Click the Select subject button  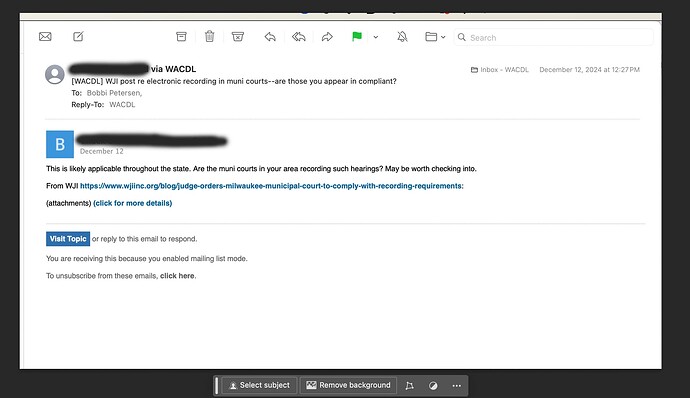coord(259,385)
